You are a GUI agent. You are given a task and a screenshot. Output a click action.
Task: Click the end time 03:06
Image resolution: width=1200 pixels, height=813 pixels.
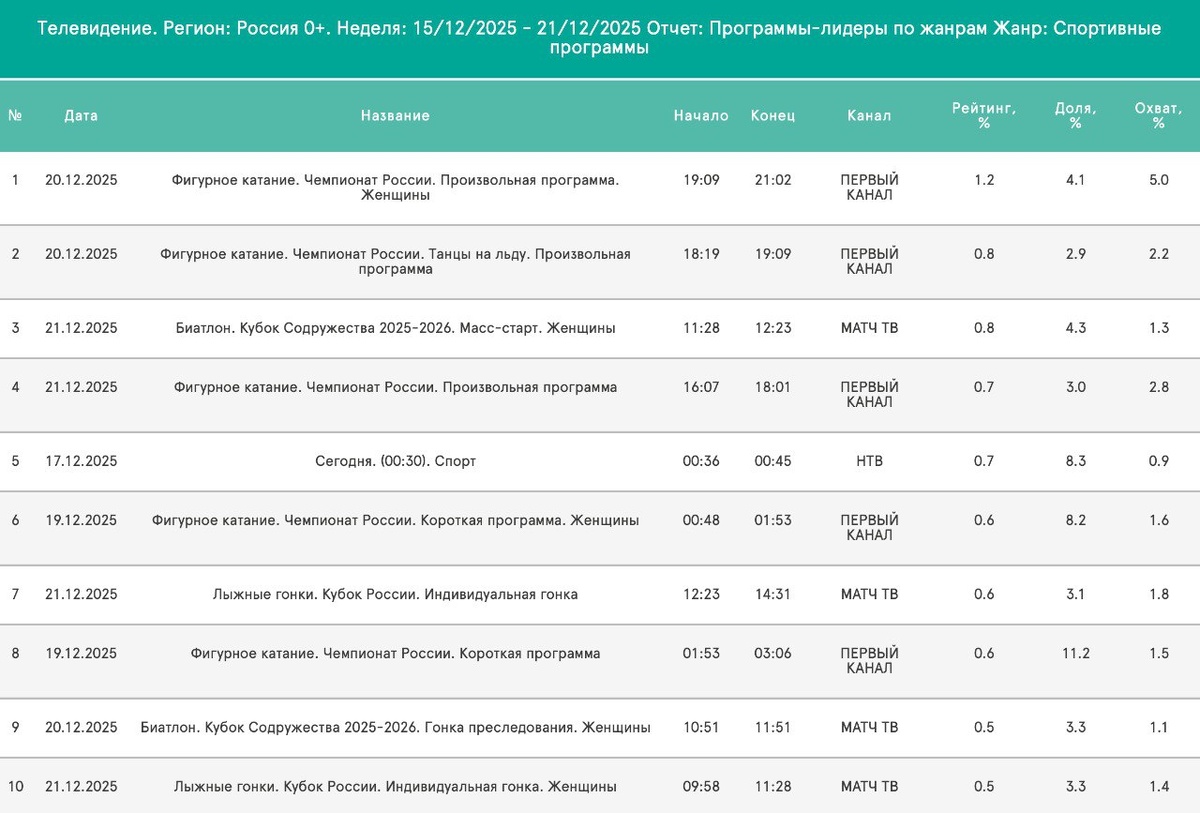(x=773, y=653)
